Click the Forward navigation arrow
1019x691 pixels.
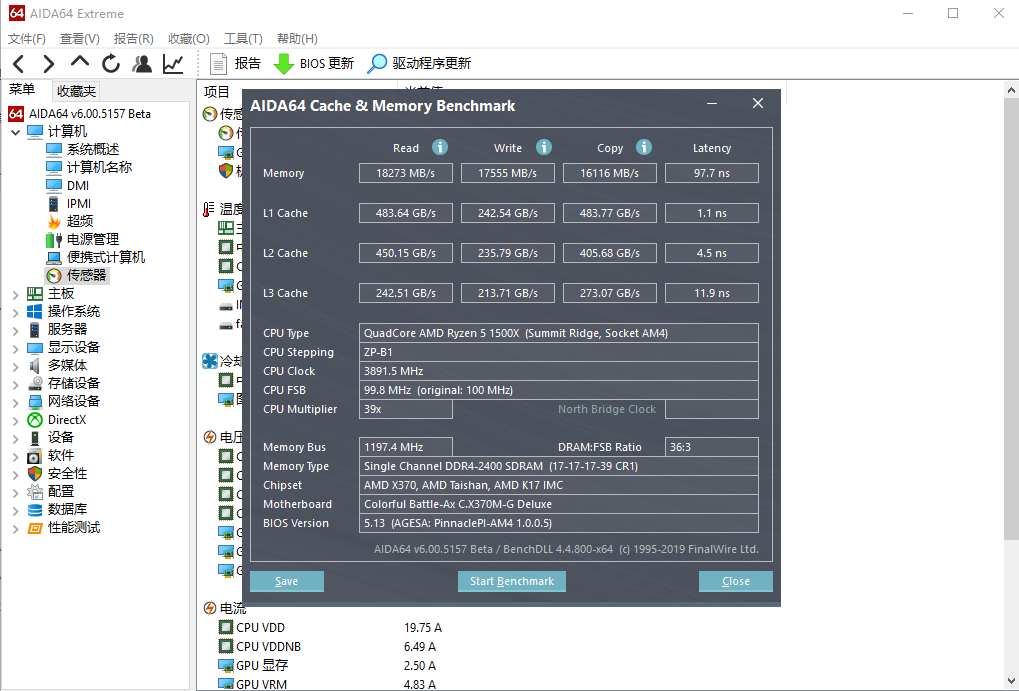pyautogui.click(x=49, y=64)
